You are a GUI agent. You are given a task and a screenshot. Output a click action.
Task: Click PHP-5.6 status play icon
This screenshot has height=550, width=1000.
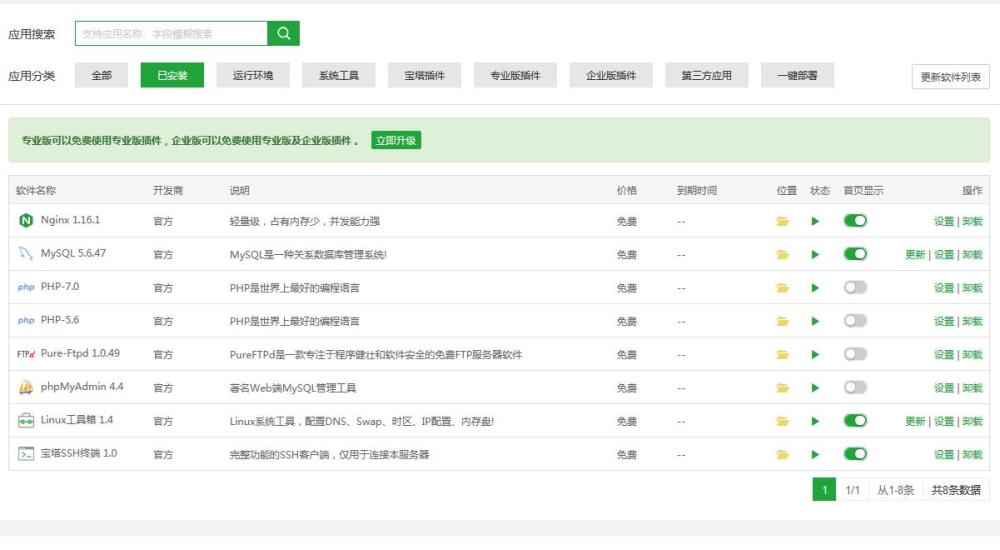click(815, 322)
